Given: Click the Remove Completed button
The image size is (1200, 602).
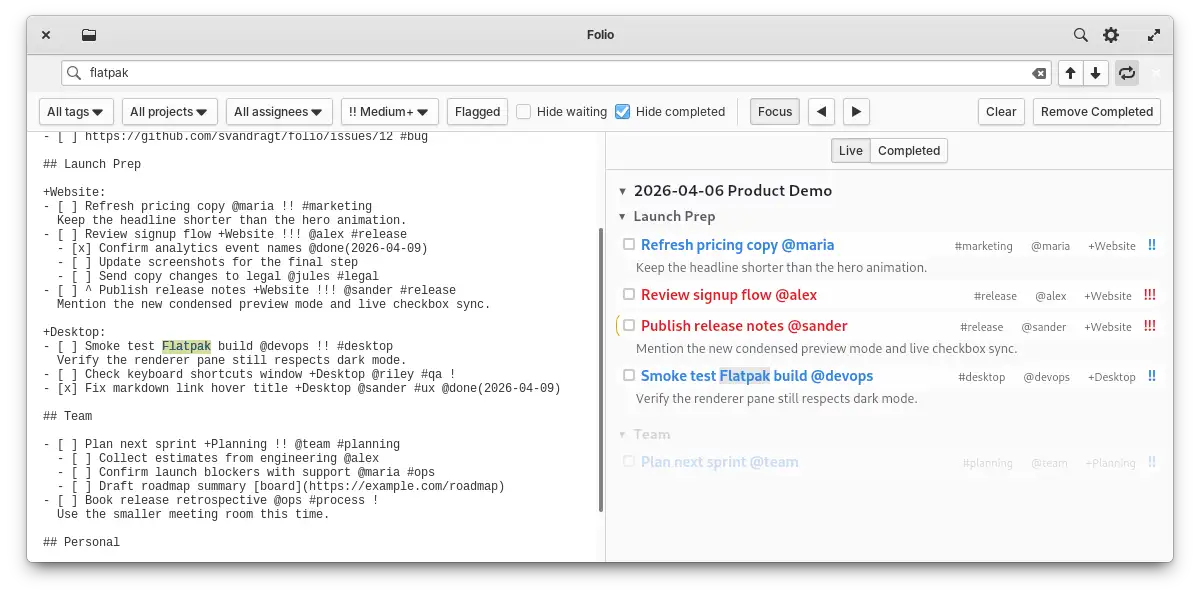Looking at the screenshot, I should tap(1097, 112).
